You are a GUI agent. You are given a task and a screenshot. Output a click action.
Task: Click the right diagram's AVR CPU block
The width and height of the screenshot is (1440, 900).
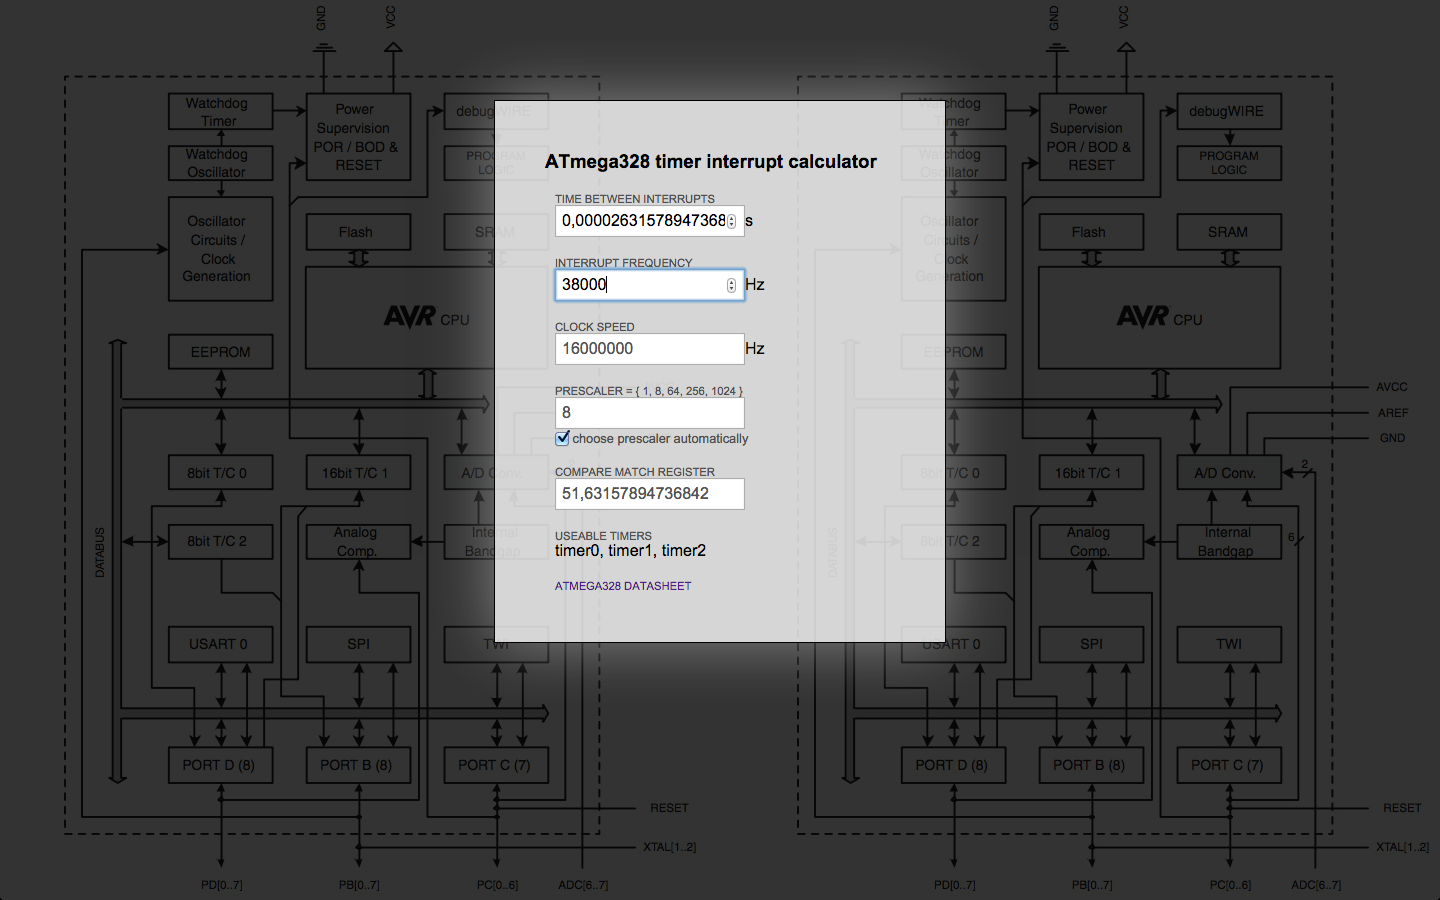coord(1159,318)
